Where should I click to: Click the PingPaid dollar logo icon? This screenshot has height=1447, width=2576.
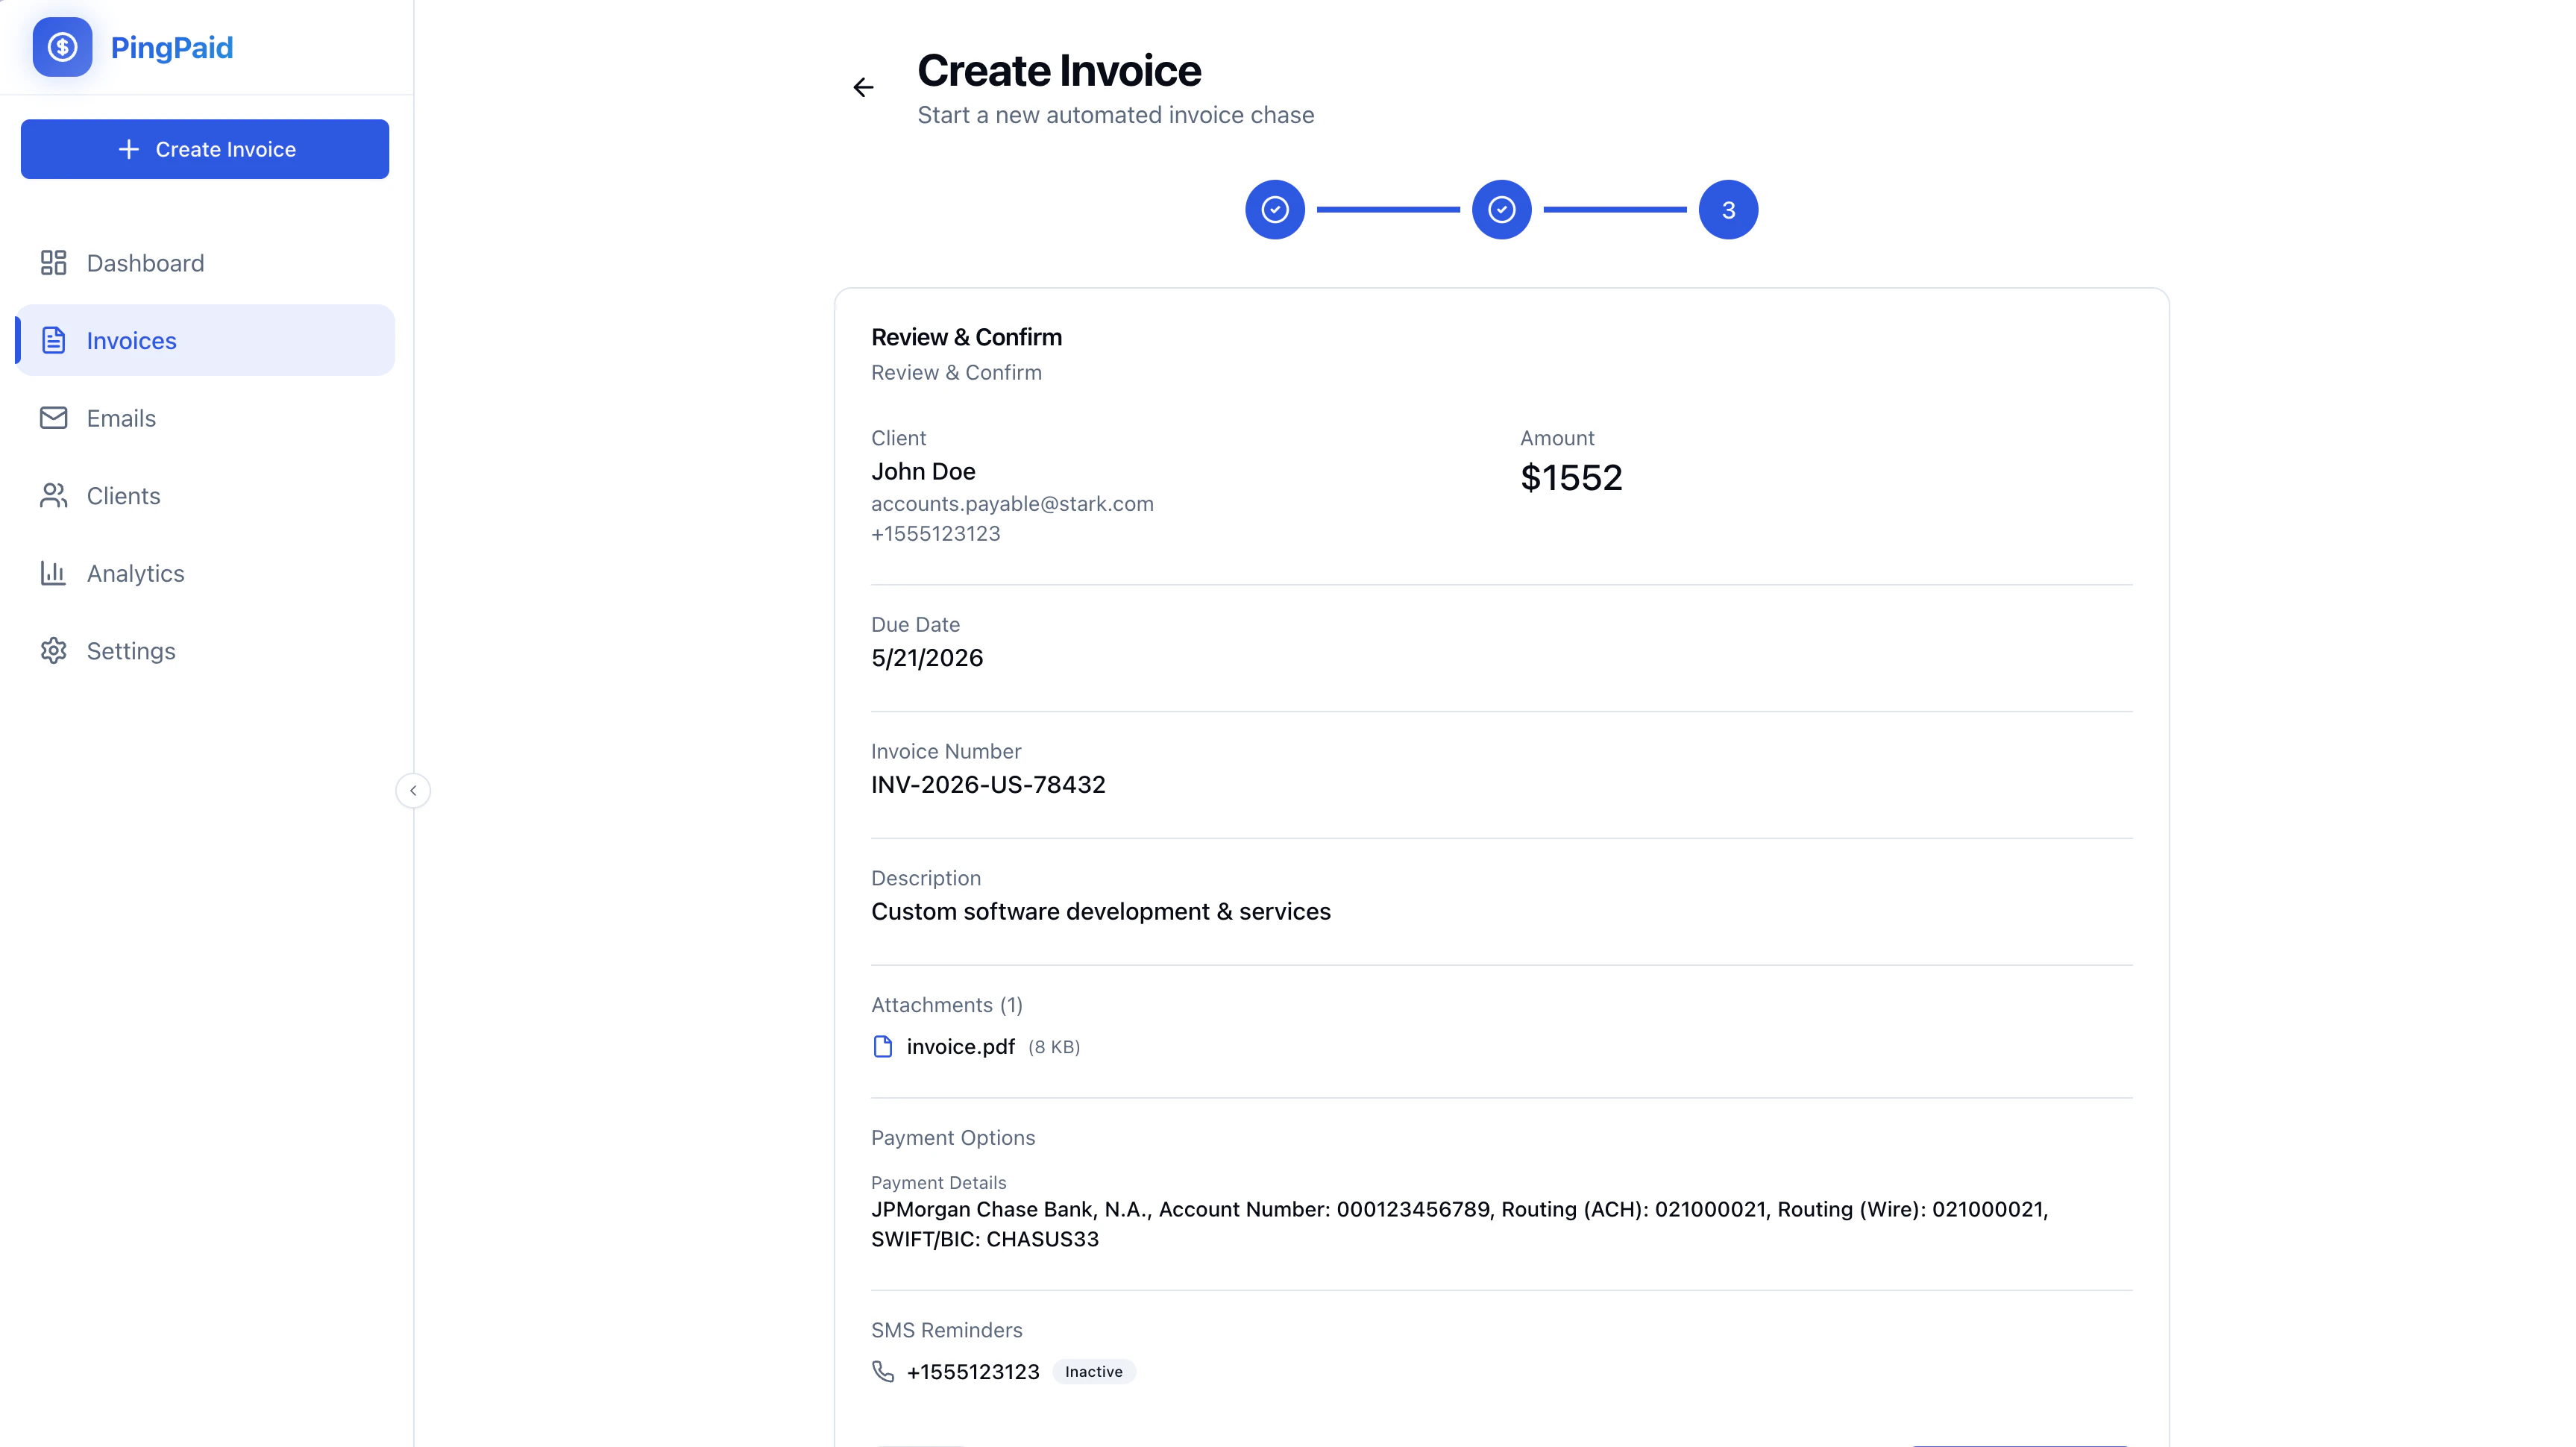(62, 47)
